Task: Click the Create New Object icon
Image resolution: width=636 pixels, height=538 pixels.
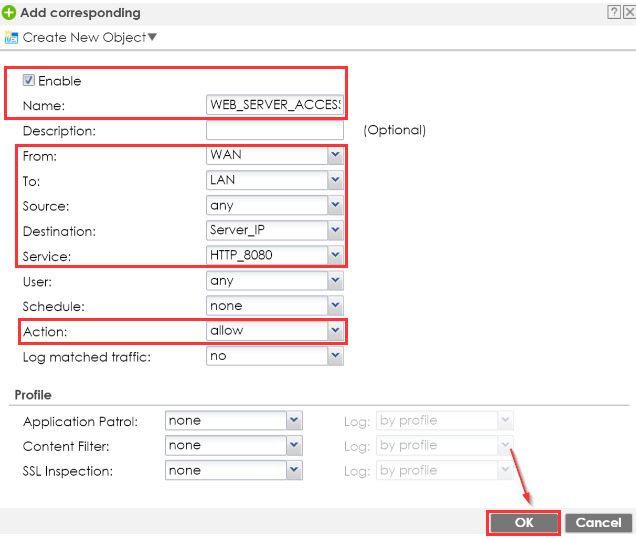Action: [x=11, y=38]
